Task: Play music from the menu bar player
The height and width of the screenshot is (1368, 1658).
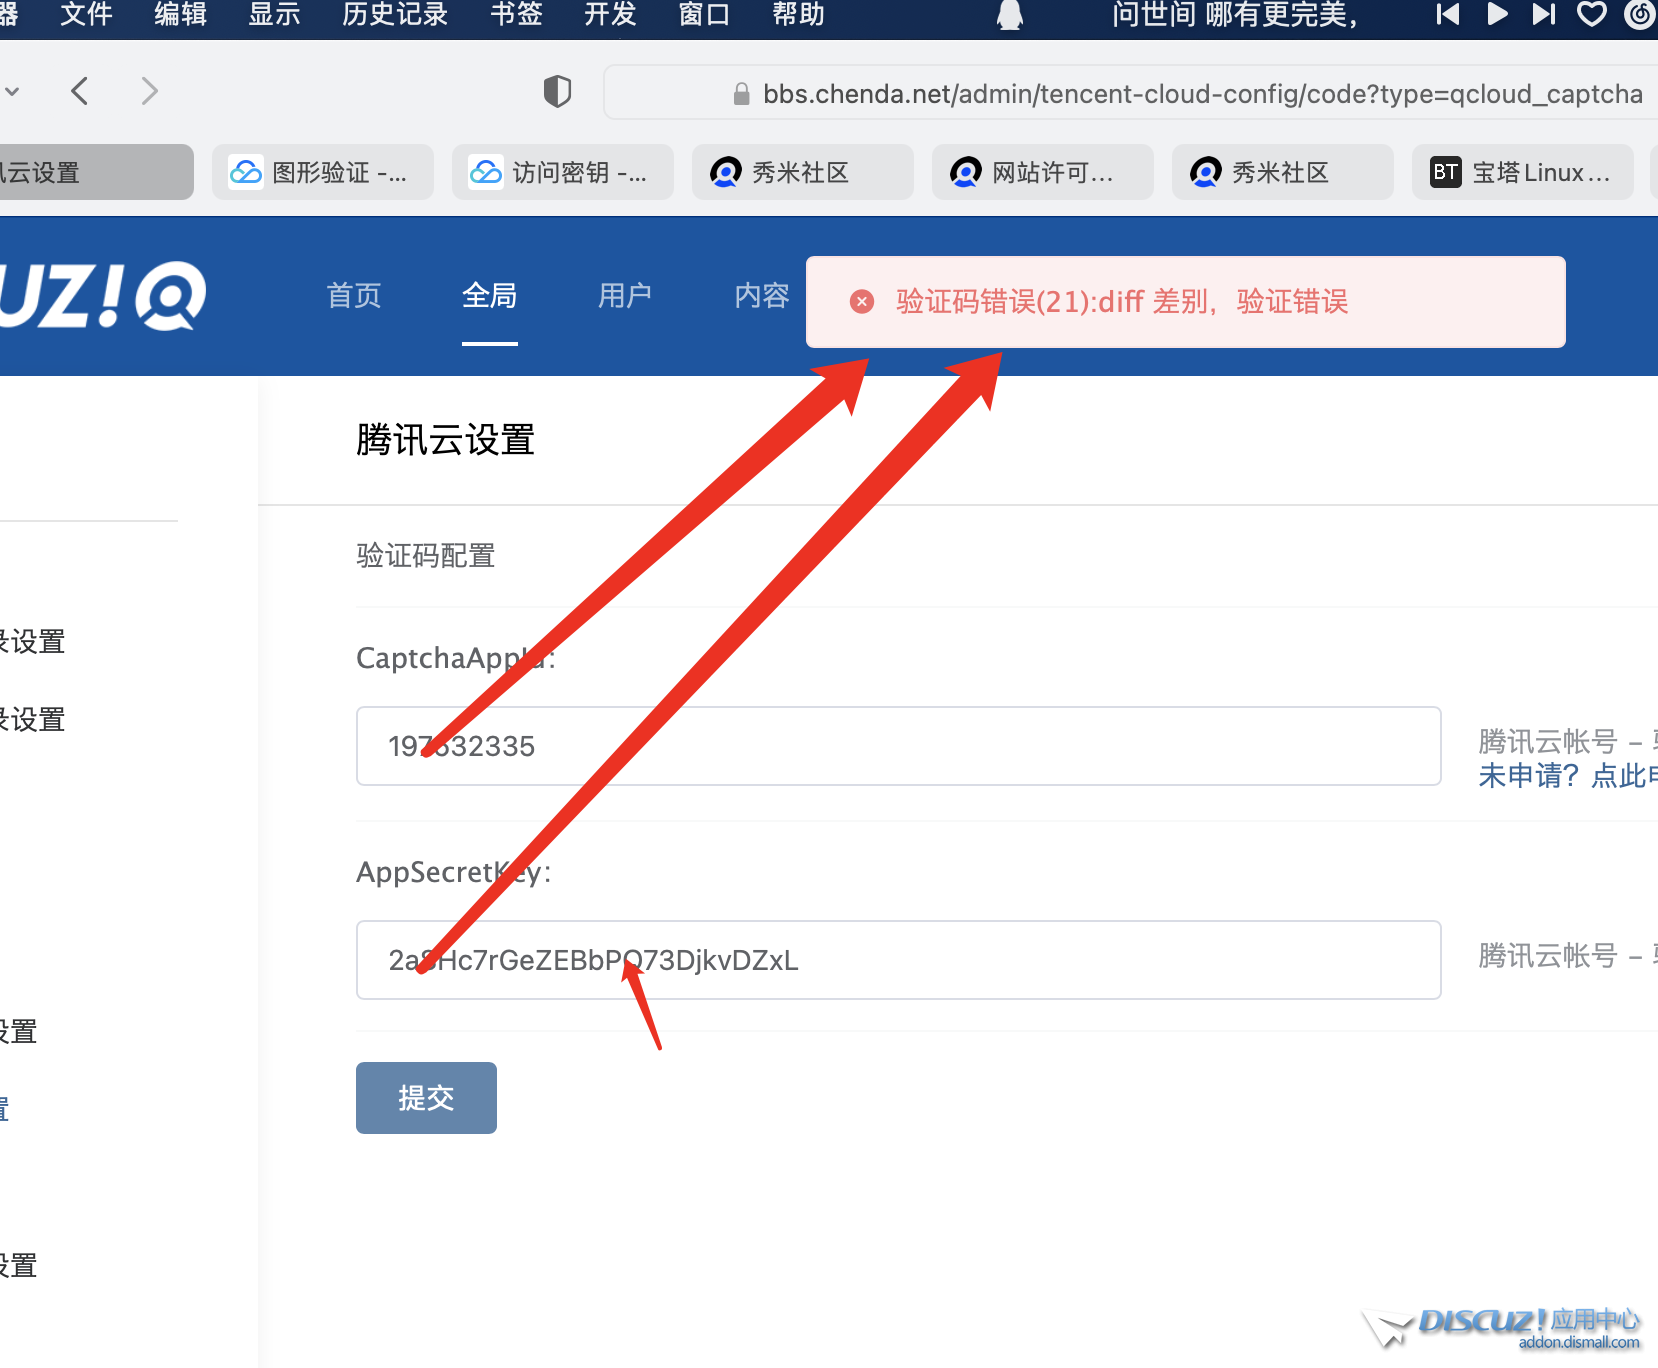Action: pyautogui.click(x=1497, y=14)
